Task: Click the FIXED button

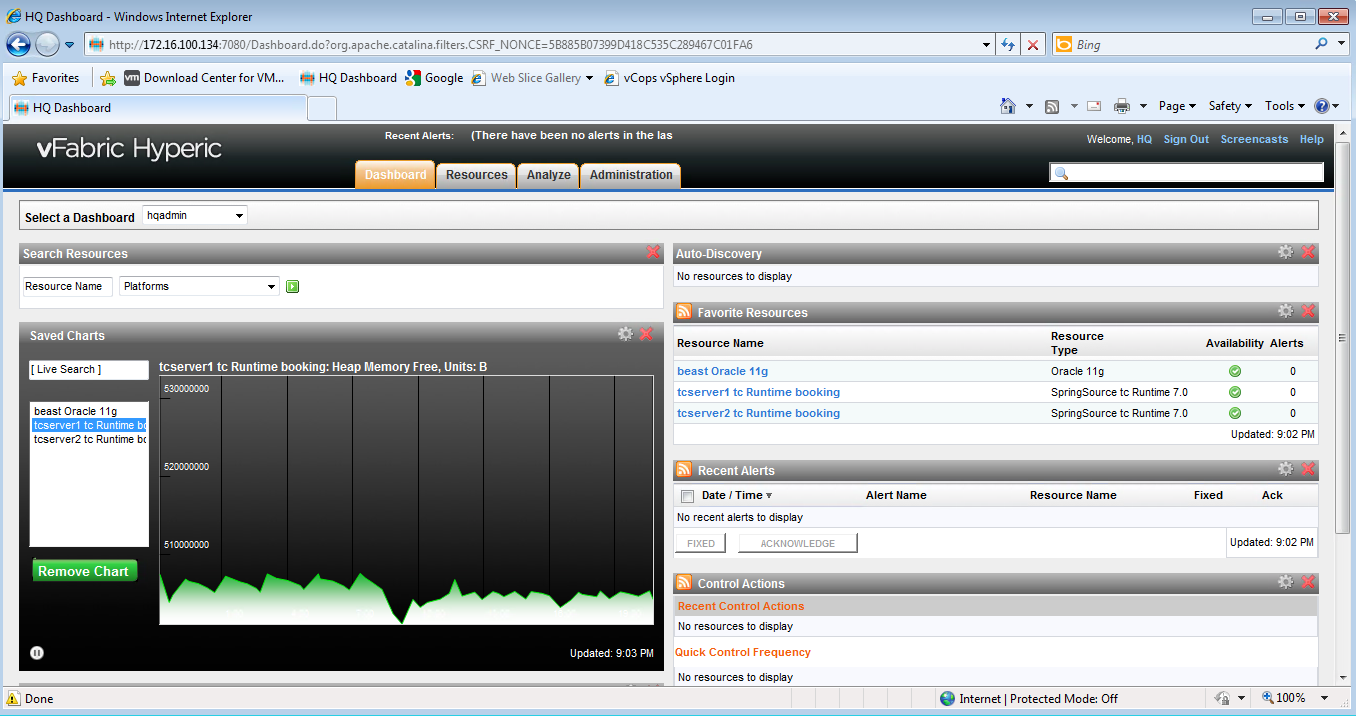Action: tap(701, 543)
